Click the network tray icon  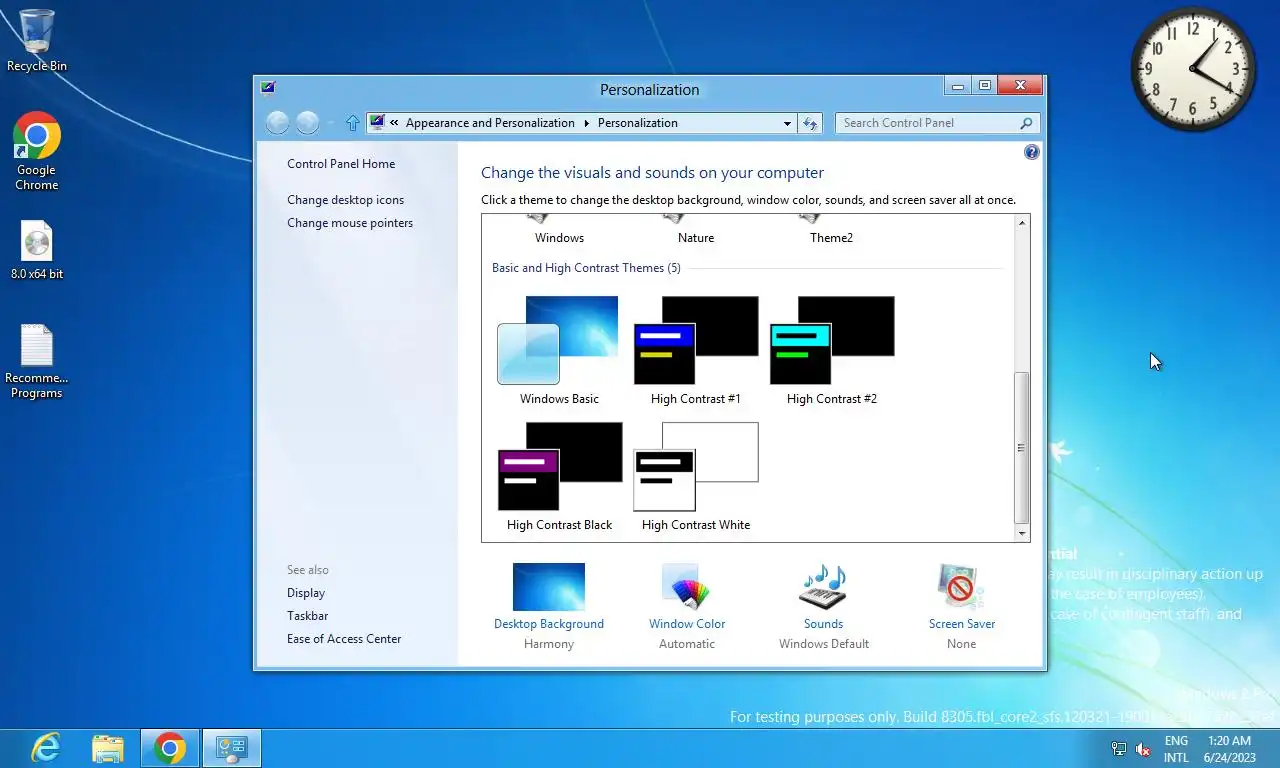click(x=1119, y=749)
